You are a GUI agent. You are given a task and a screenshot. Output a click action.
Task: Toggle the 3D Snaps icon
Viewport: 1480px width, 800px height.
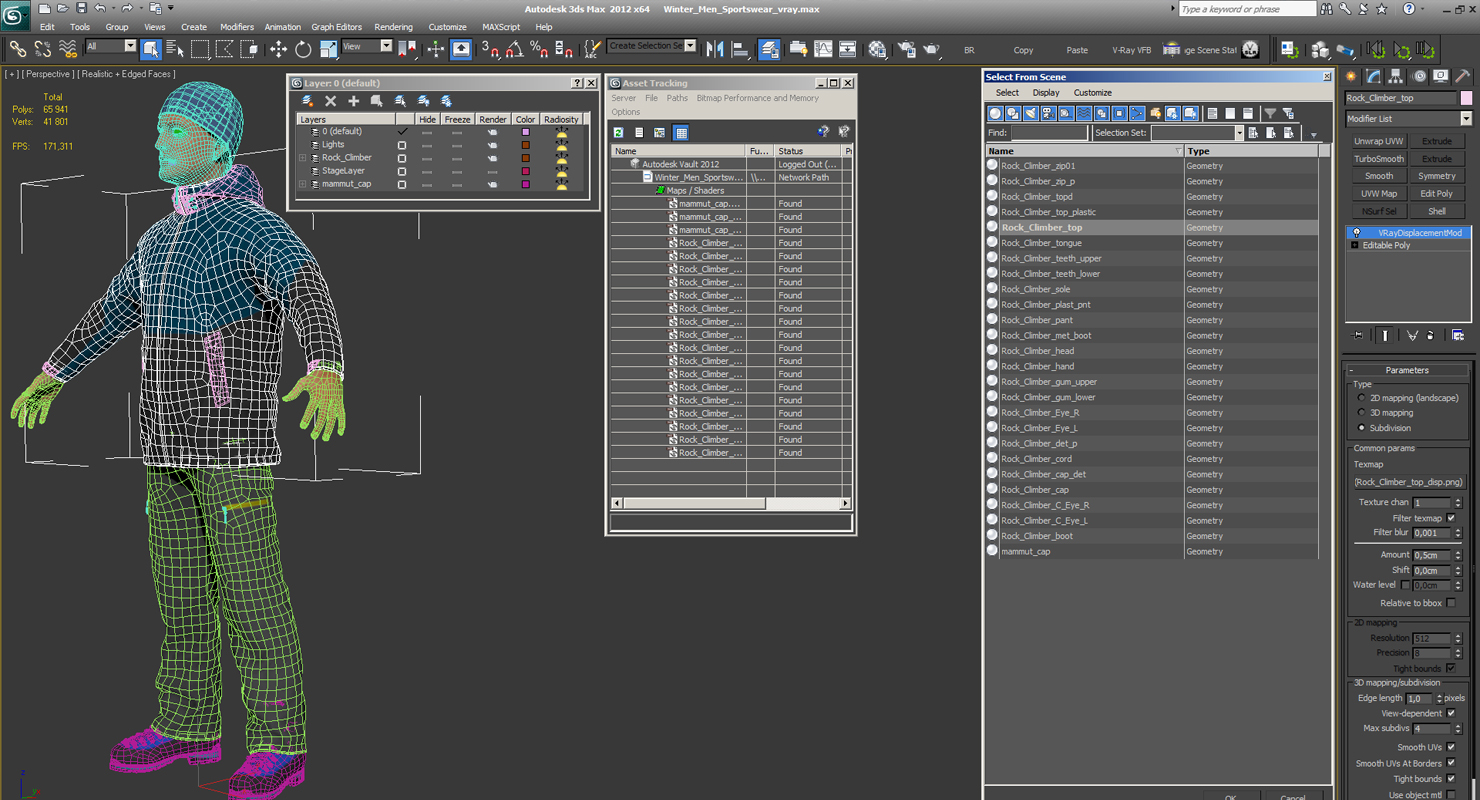click(490, 48)
